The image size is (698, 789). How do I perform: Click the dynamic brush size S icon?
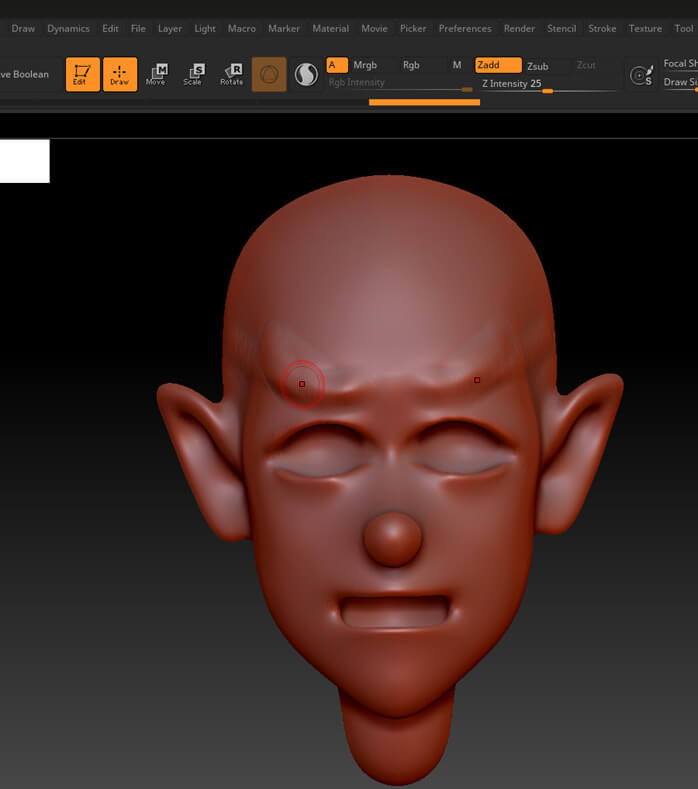point(642,75)
